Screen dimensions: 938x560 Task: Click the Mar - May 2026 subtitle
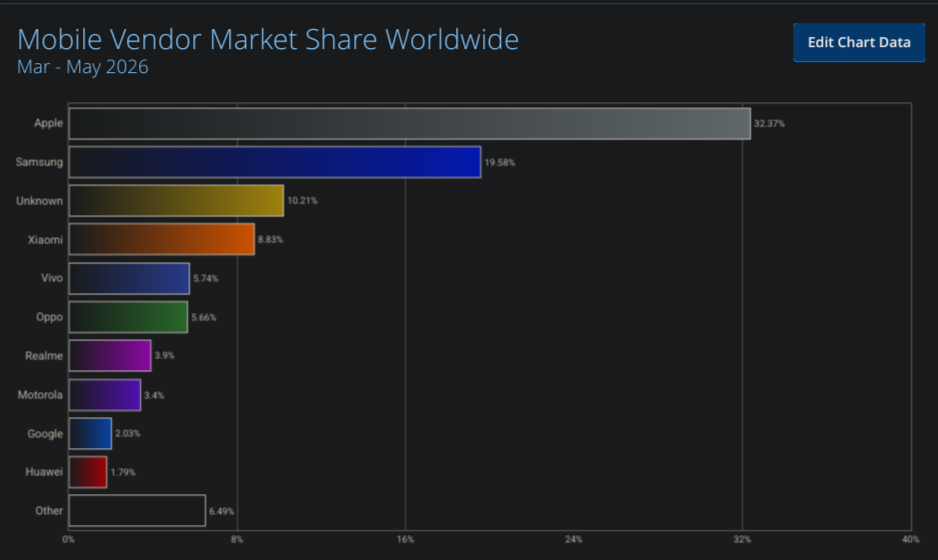point(83,67)
